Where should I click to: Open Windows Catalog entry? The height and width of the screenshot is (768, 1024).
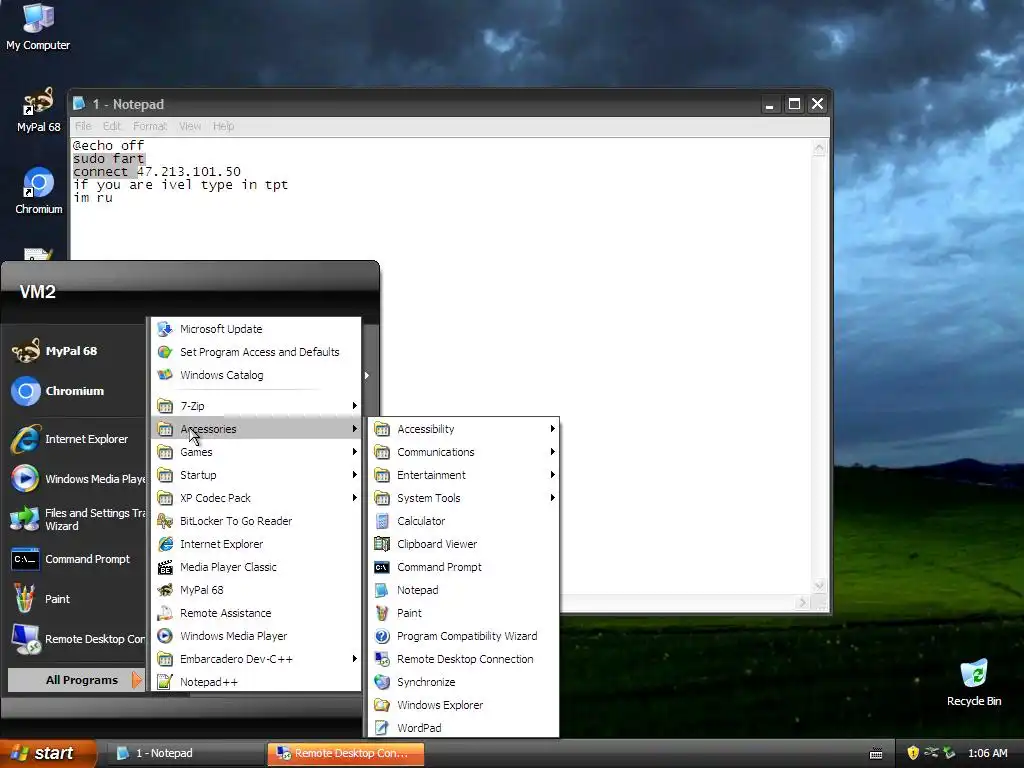point(256,375)
